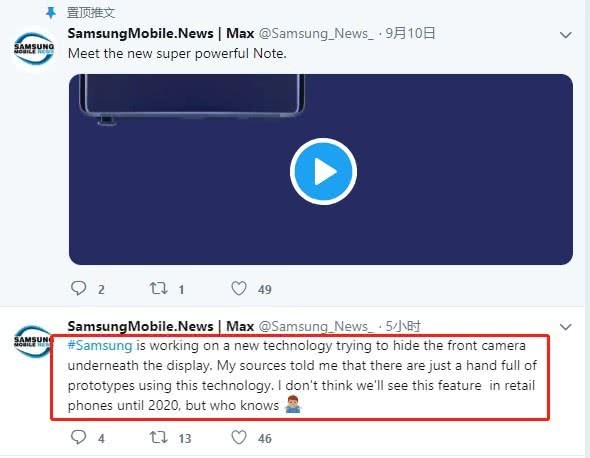
Task: Click the pushpin icon beside 置顶推文
Action: click(50, 13)
